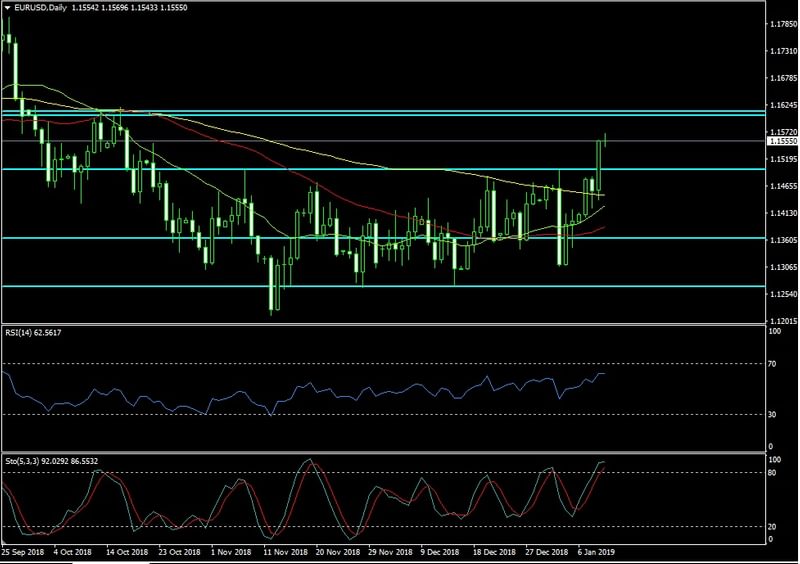Select the 1.13065 price axis label

pyautogui.click(x=781, y=267)
